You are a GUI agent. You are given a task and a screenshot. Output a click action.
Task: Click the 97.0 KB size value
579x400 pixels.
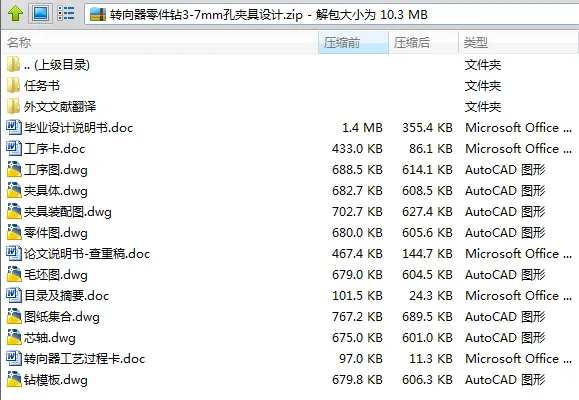[x=361, y=359]
